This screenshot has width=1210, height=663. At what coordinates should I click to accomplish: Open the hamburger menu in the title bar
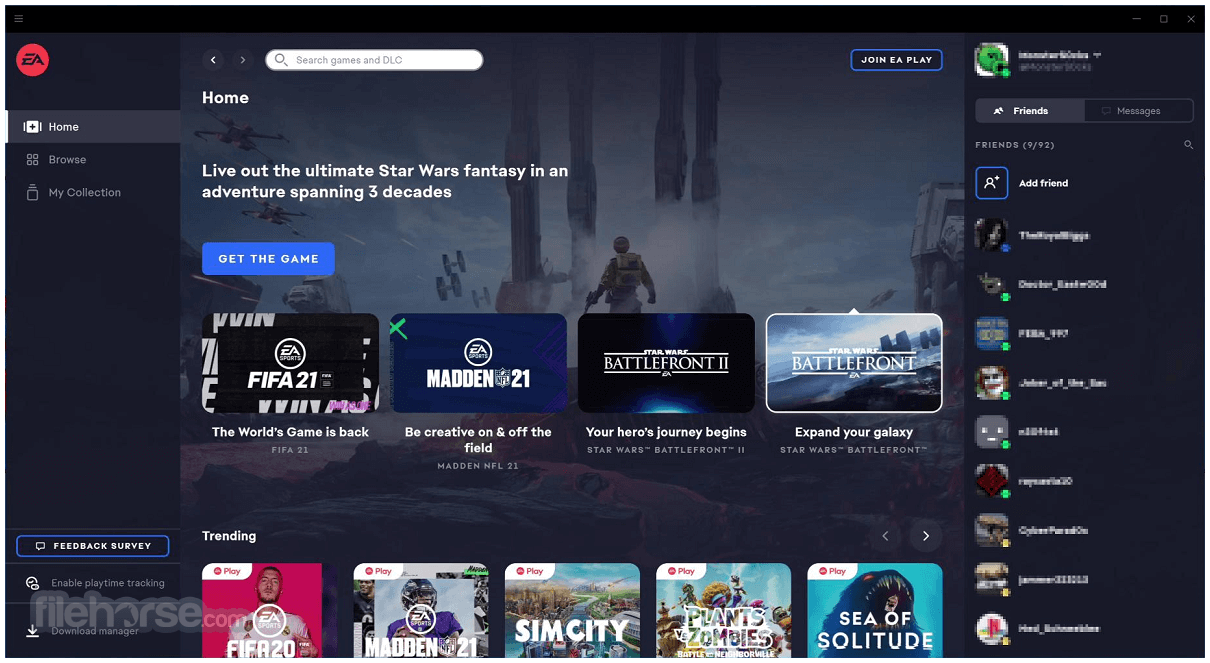pyautogui.click(x=19, y=19)
